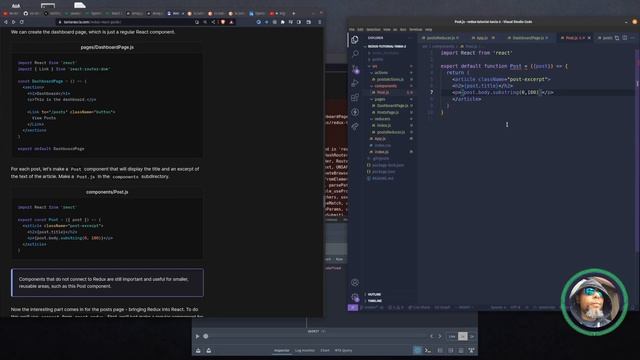The height and width of the screenshot is (360, 640).
Task: Open the Explorer view in VS Code
Action: pos(355,40)
